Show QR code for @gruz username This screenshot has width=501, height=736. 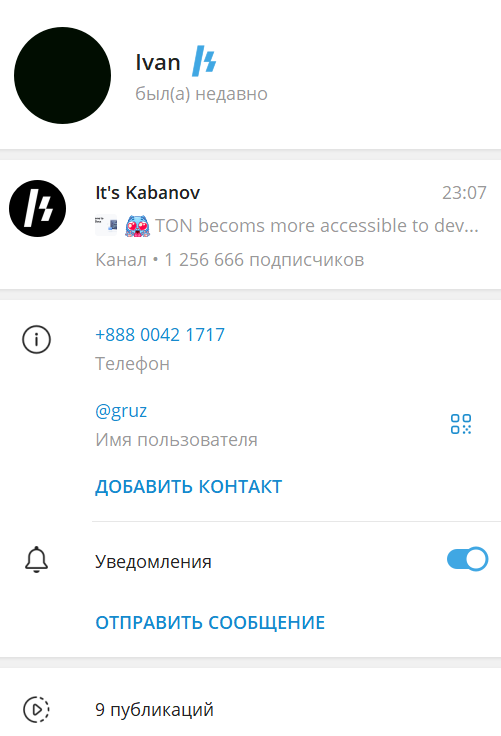click(461, 424)
